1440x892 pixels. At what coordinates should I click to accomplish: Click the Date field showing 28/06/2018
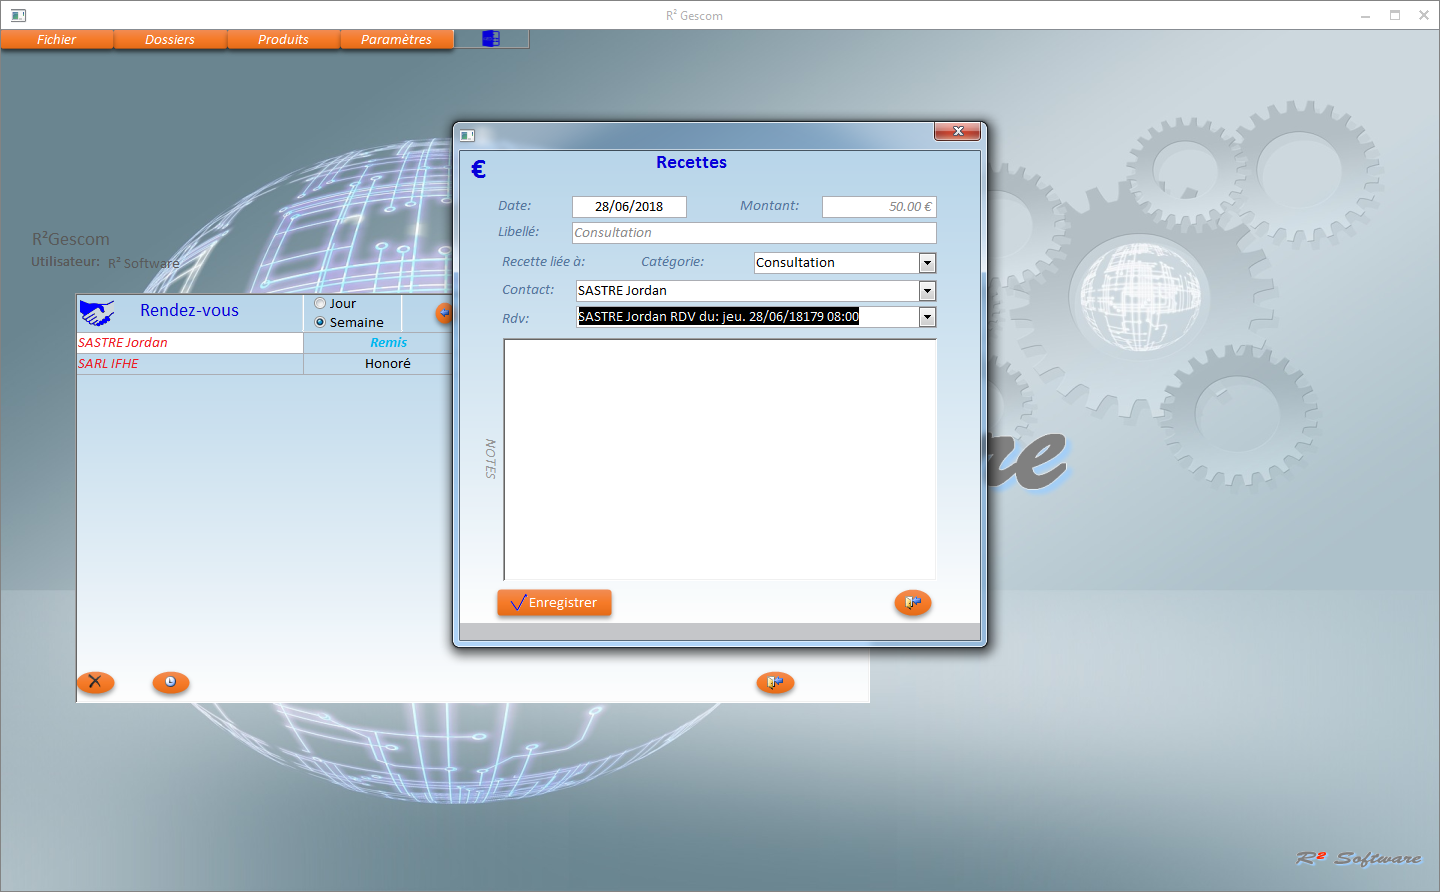point(629,206)
